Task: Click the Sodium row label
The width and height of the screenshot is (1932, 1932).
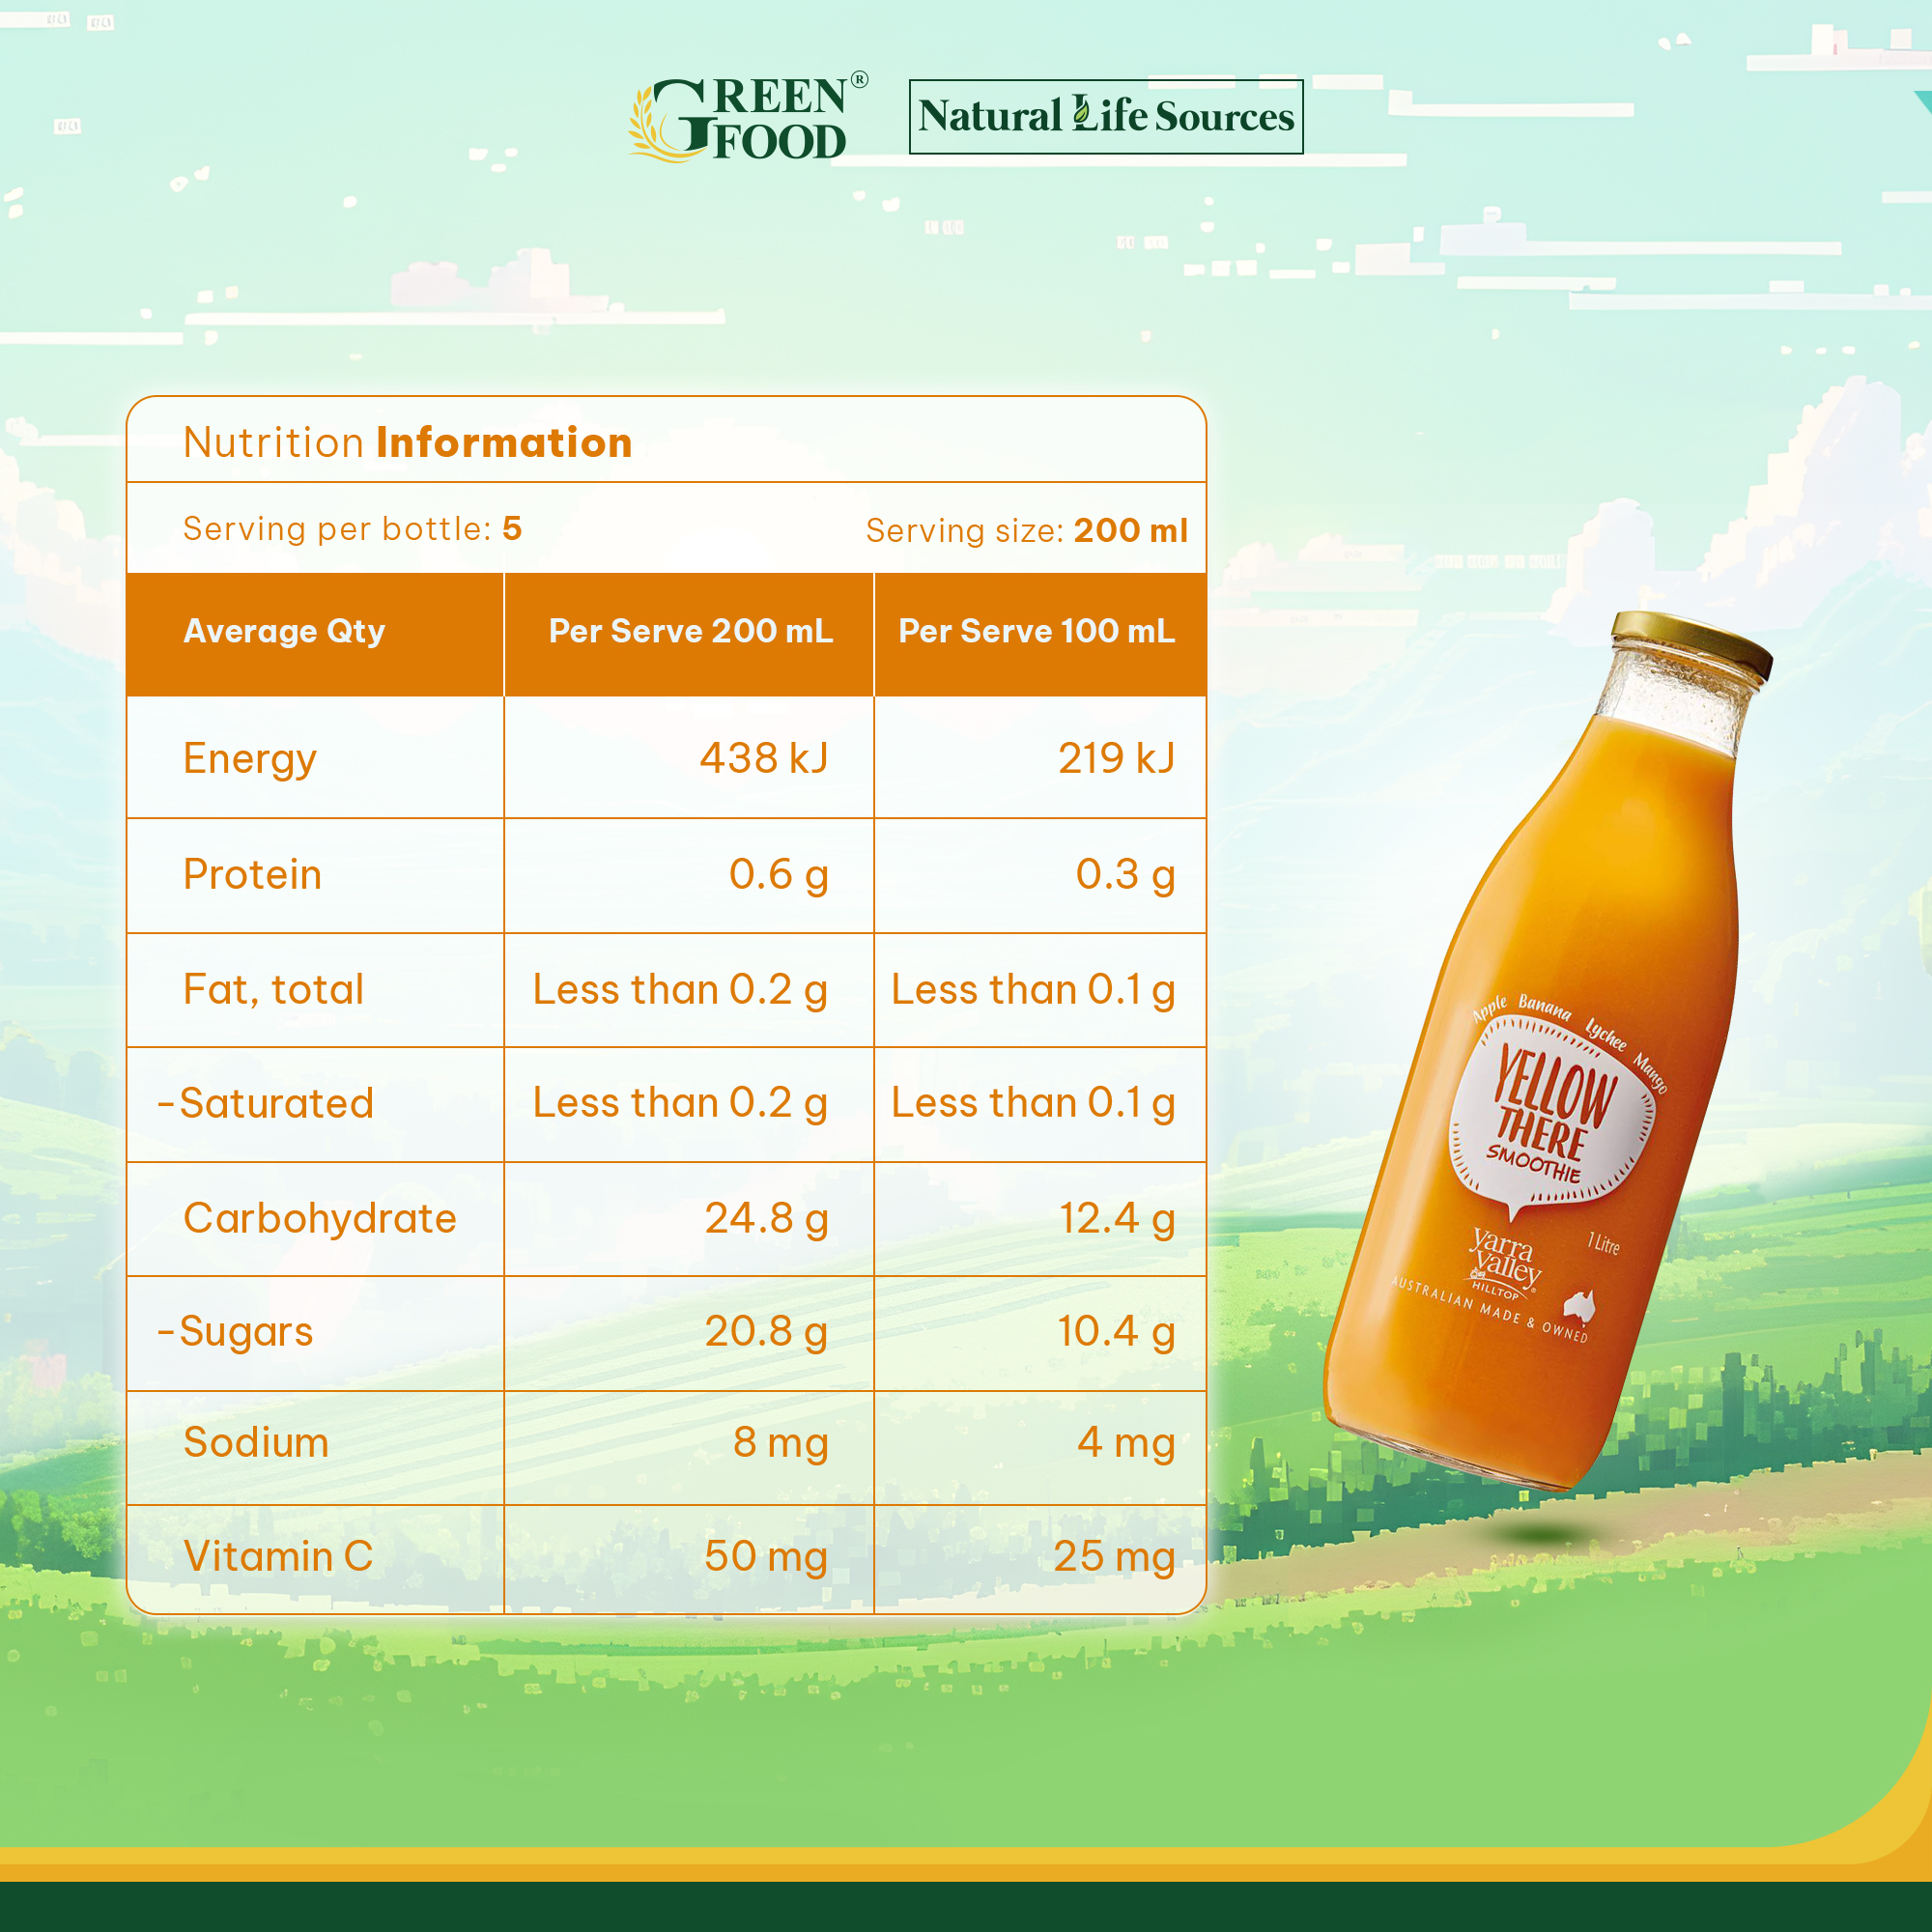Action: [256, 1443]
